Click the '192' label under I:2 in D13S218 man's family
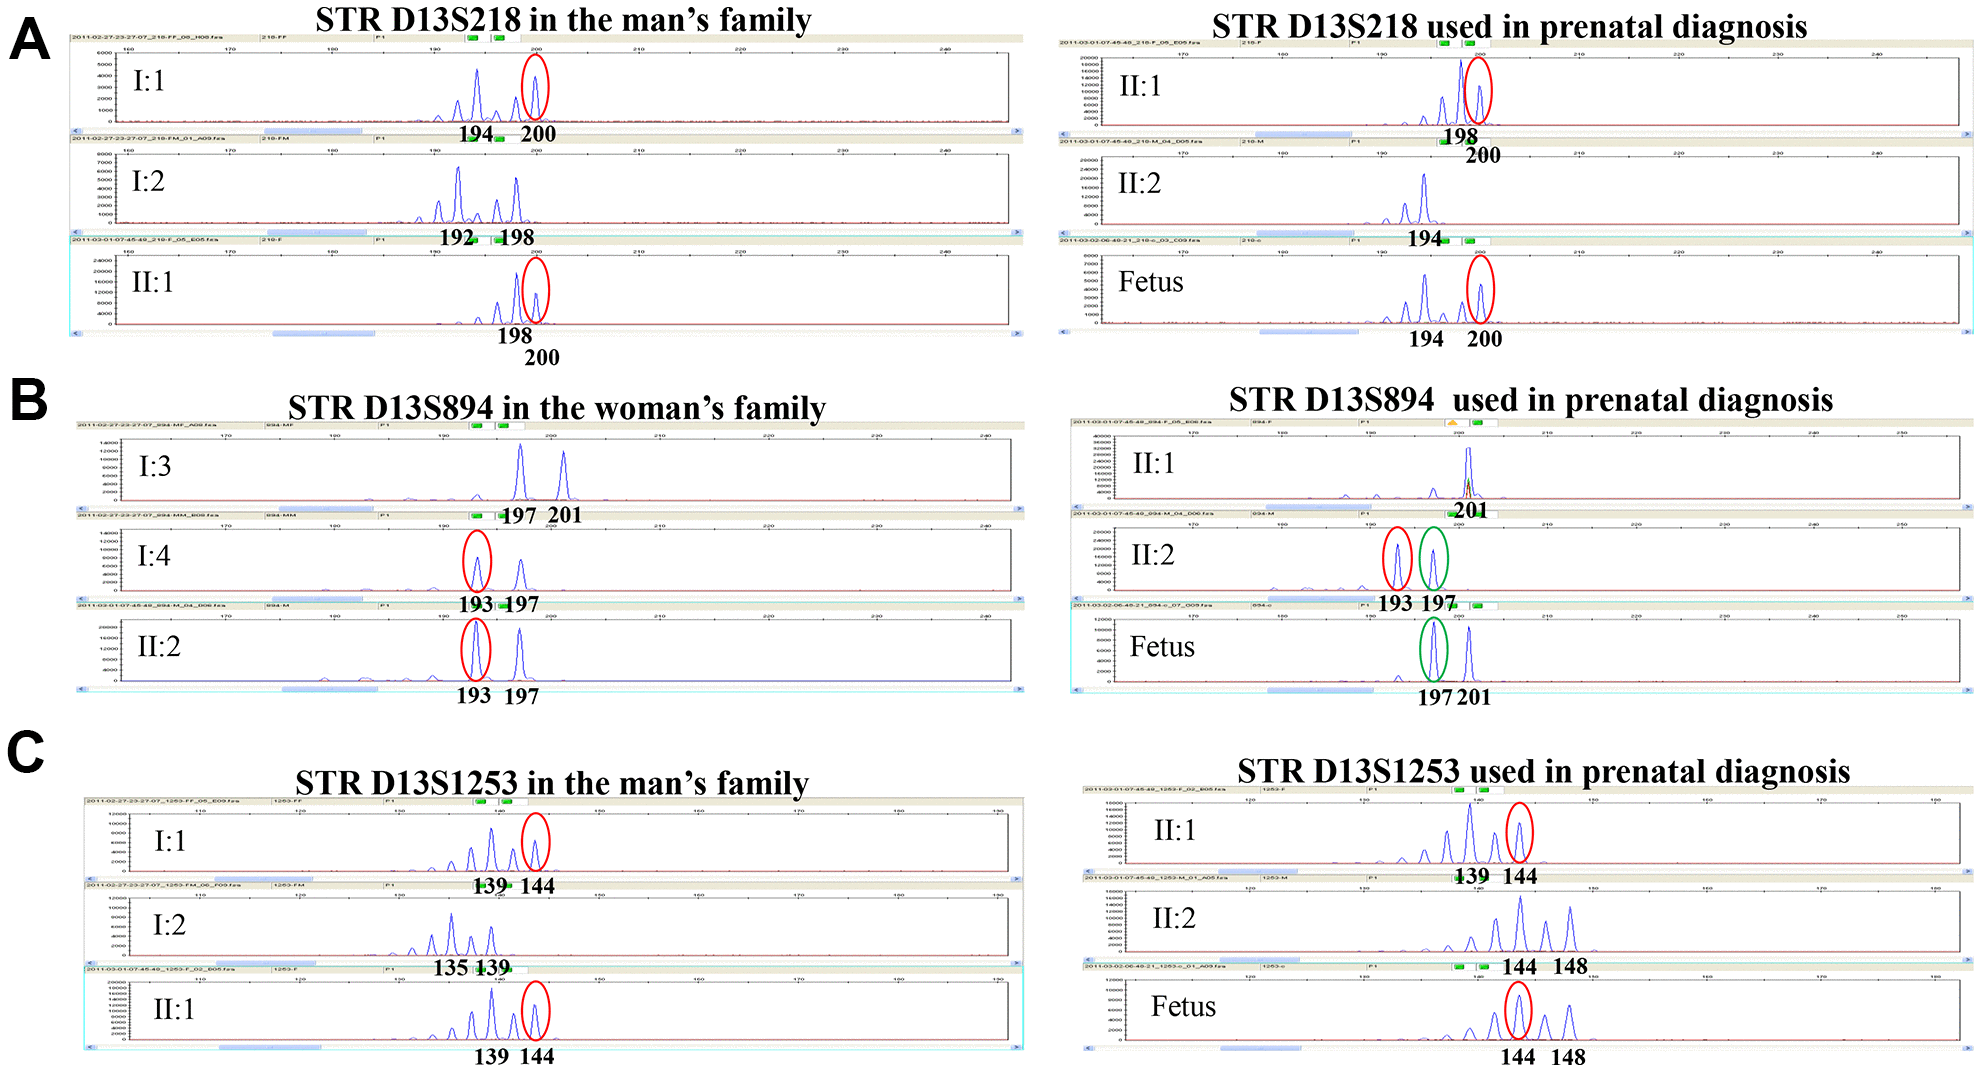1982x1073 pixels. pyautogui.click(x=457, y=237)
